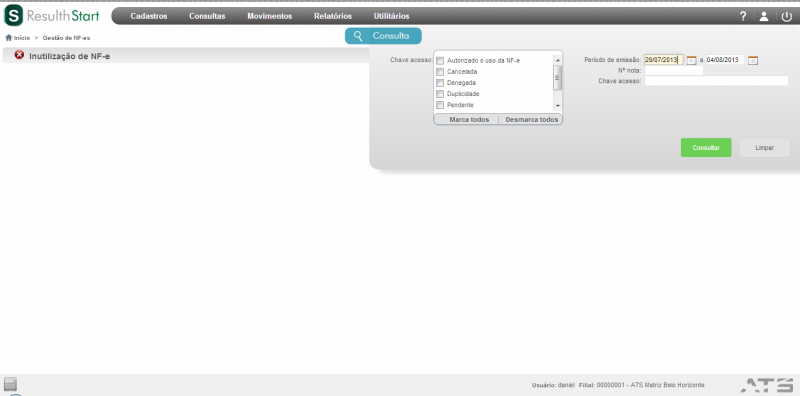Click the ResulthStart logo icon
Image resolution: width=800 pixels, height=396 pixels.
[13, 16]
